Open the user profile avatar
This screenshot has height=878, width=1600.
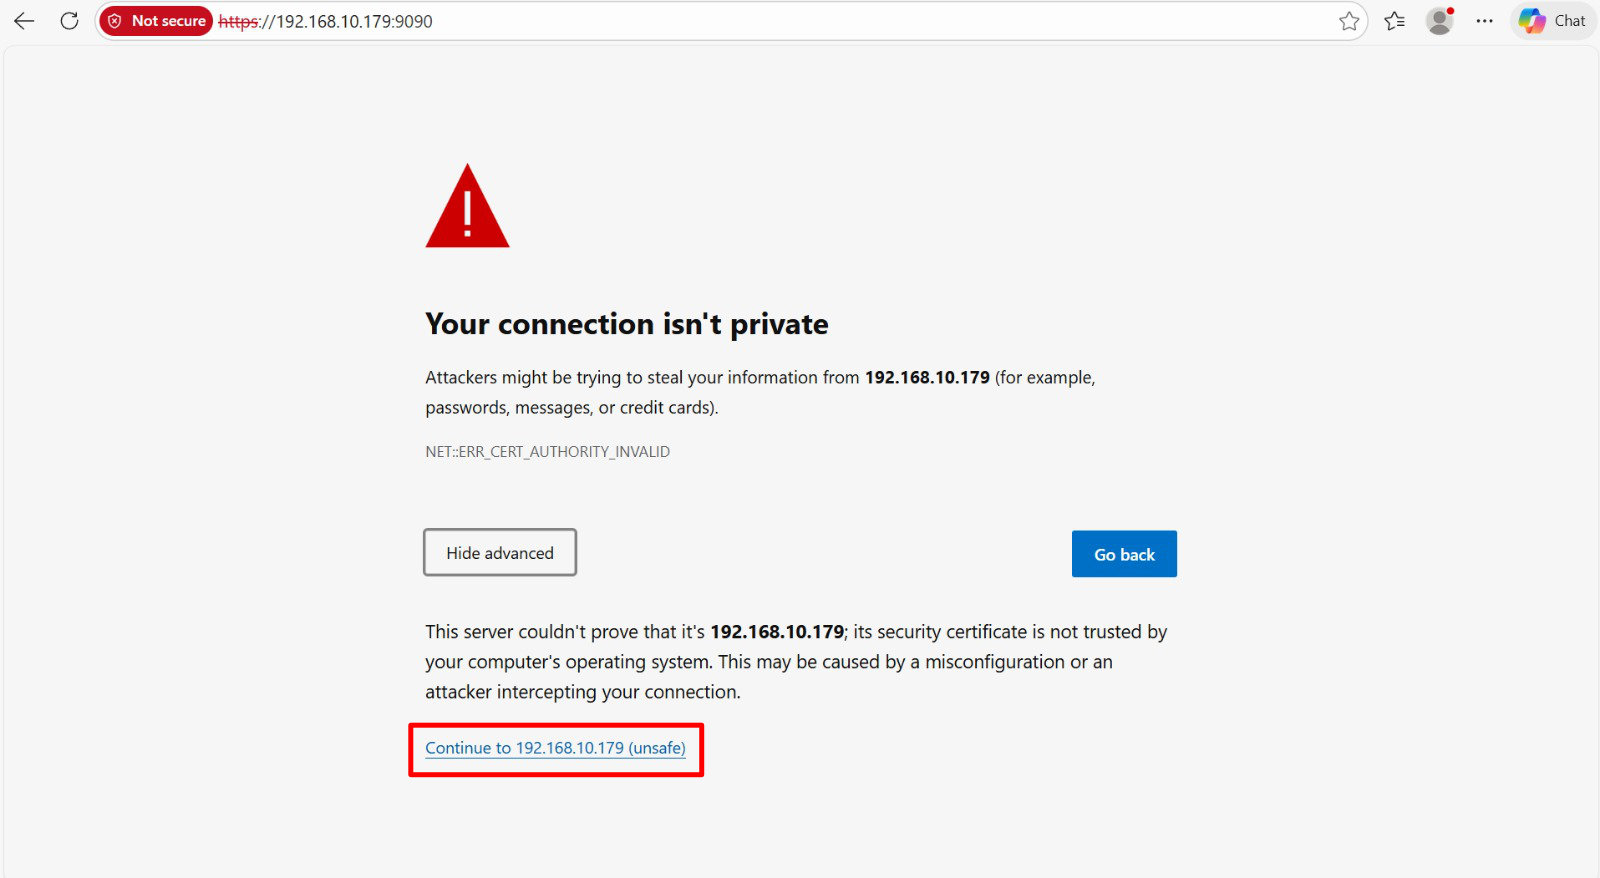[1439, 21]
